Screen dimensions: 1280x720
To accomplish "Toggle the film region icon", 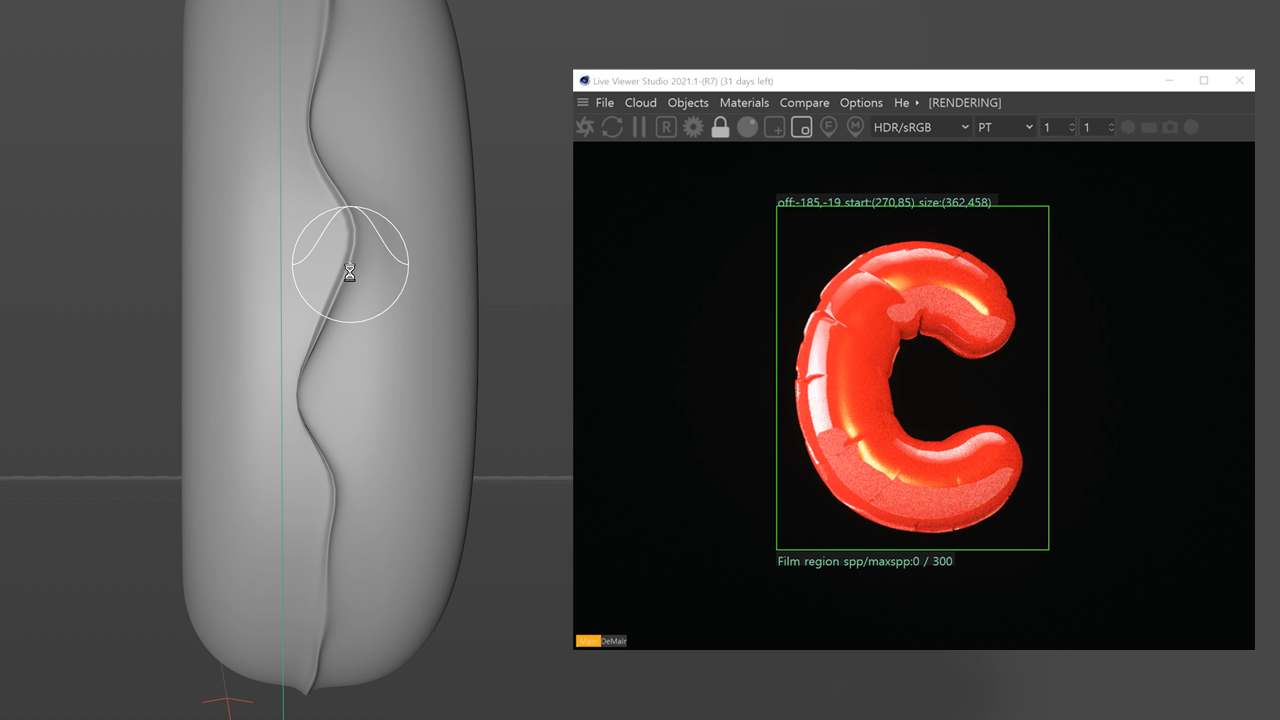I will tap(801, 127).
